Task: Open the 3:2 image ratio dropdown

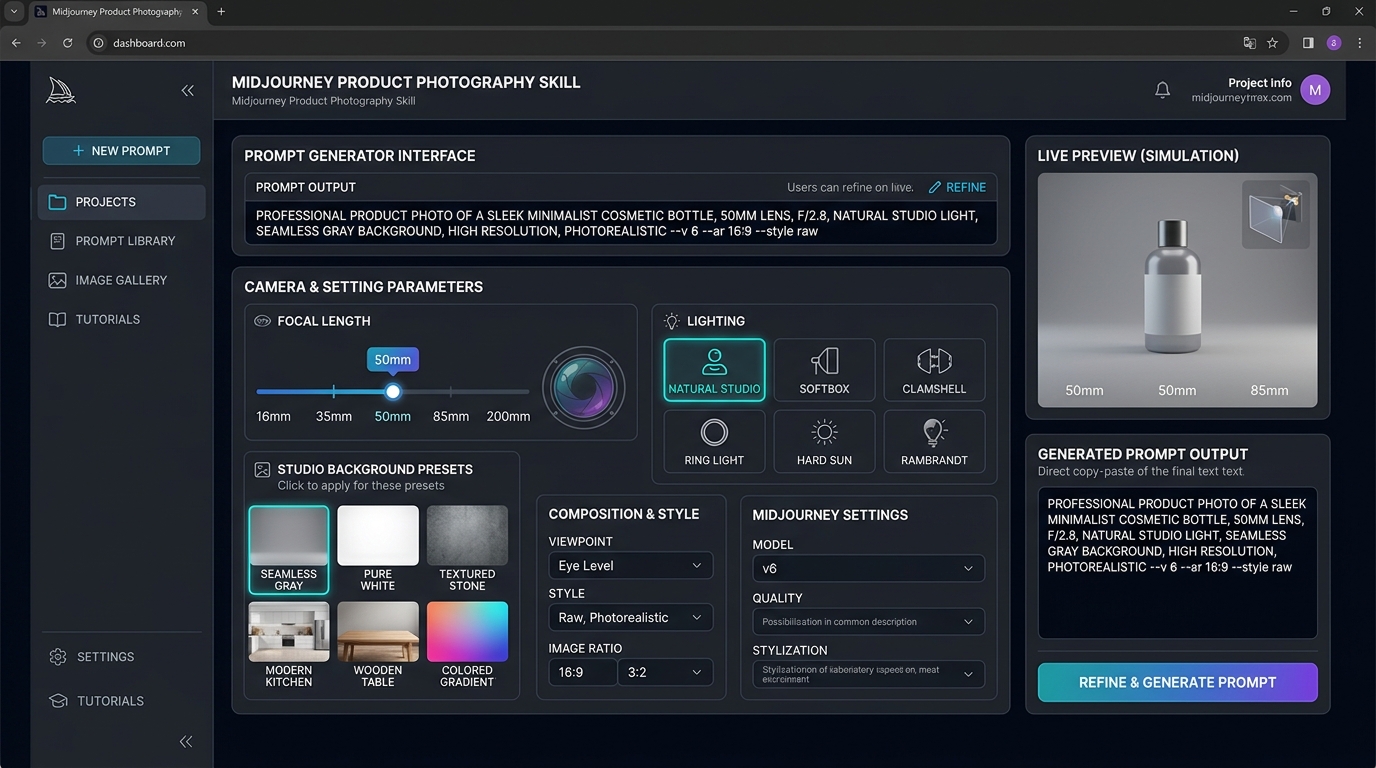Action: click(x=665, y=672)
